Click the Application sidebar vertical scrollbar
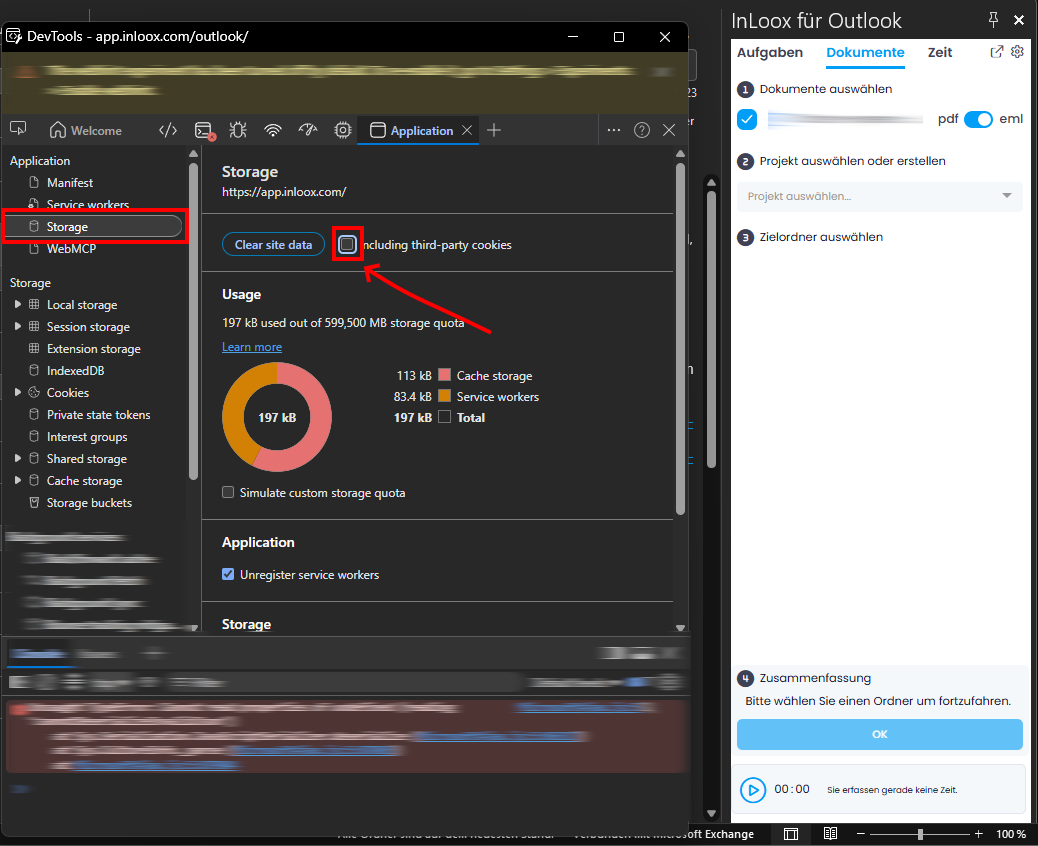The height and width of the screenshot is (846, 1038). 193,321
